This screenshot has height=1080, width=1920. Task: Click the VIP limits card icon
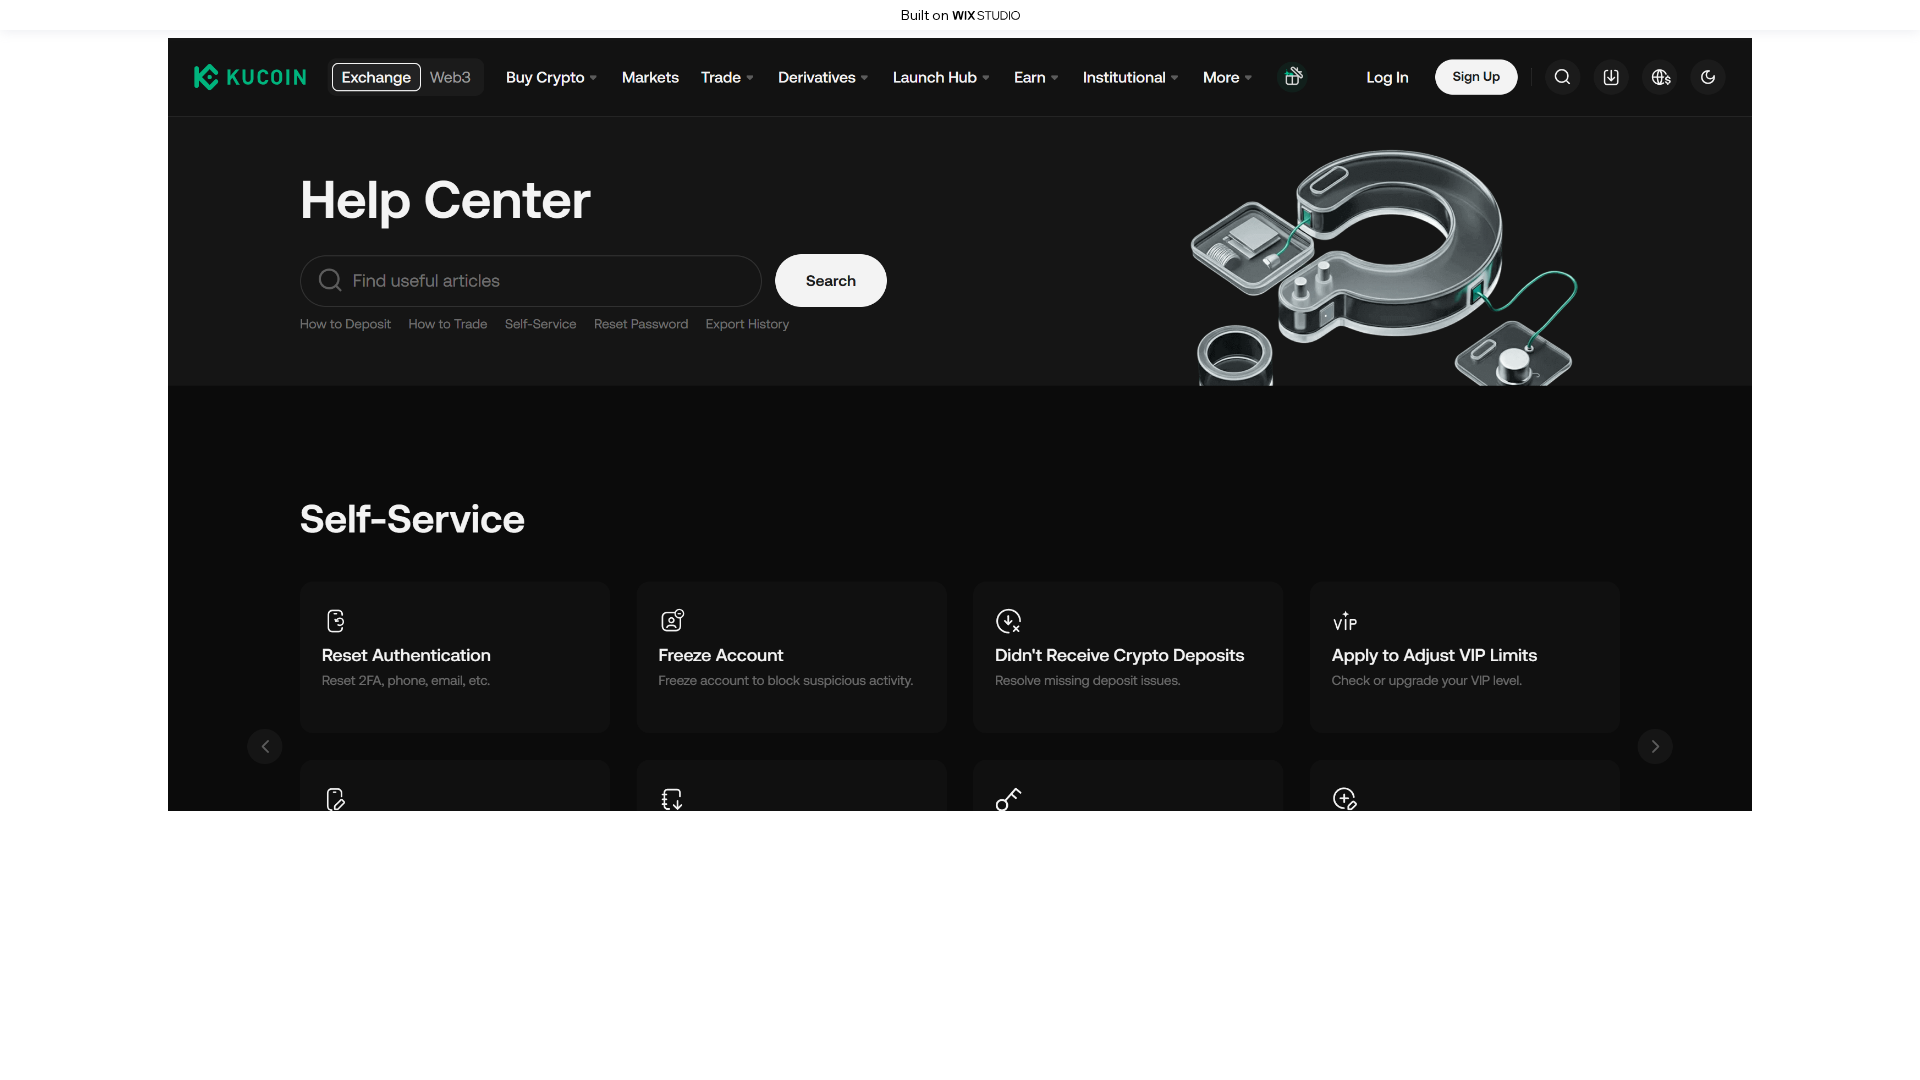(x=1345, y=621)
